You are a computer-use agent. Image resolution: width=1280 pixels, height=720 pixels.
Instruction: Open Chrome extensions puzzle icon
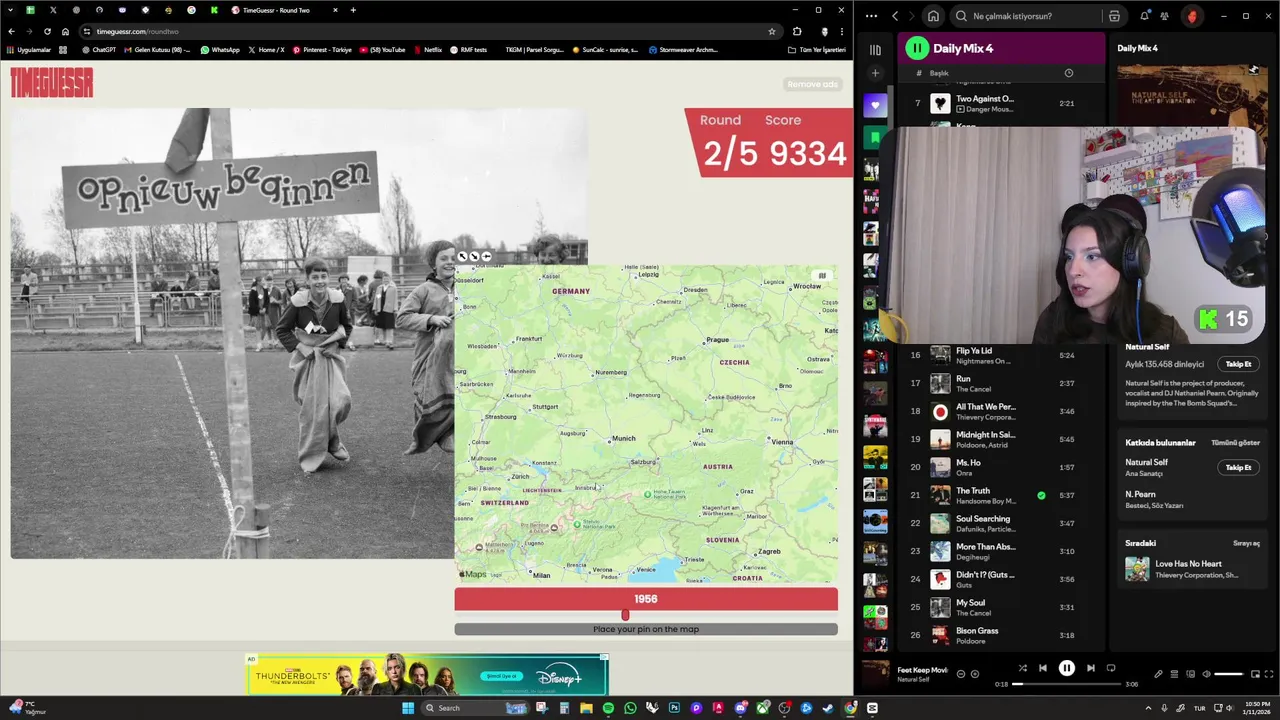click(x=797, y=31)
